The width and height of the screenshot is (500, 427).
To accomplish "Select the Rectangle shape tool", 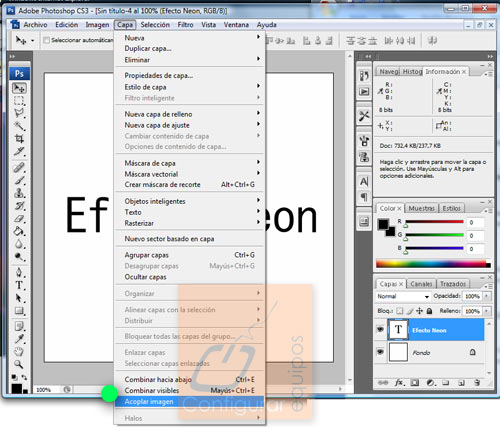I will [x=19, y=310].
